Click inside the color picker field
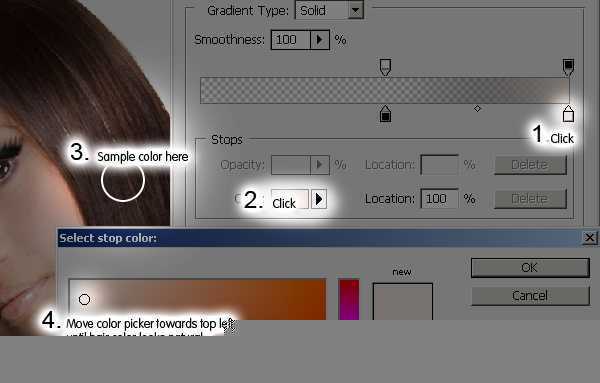 197,300
